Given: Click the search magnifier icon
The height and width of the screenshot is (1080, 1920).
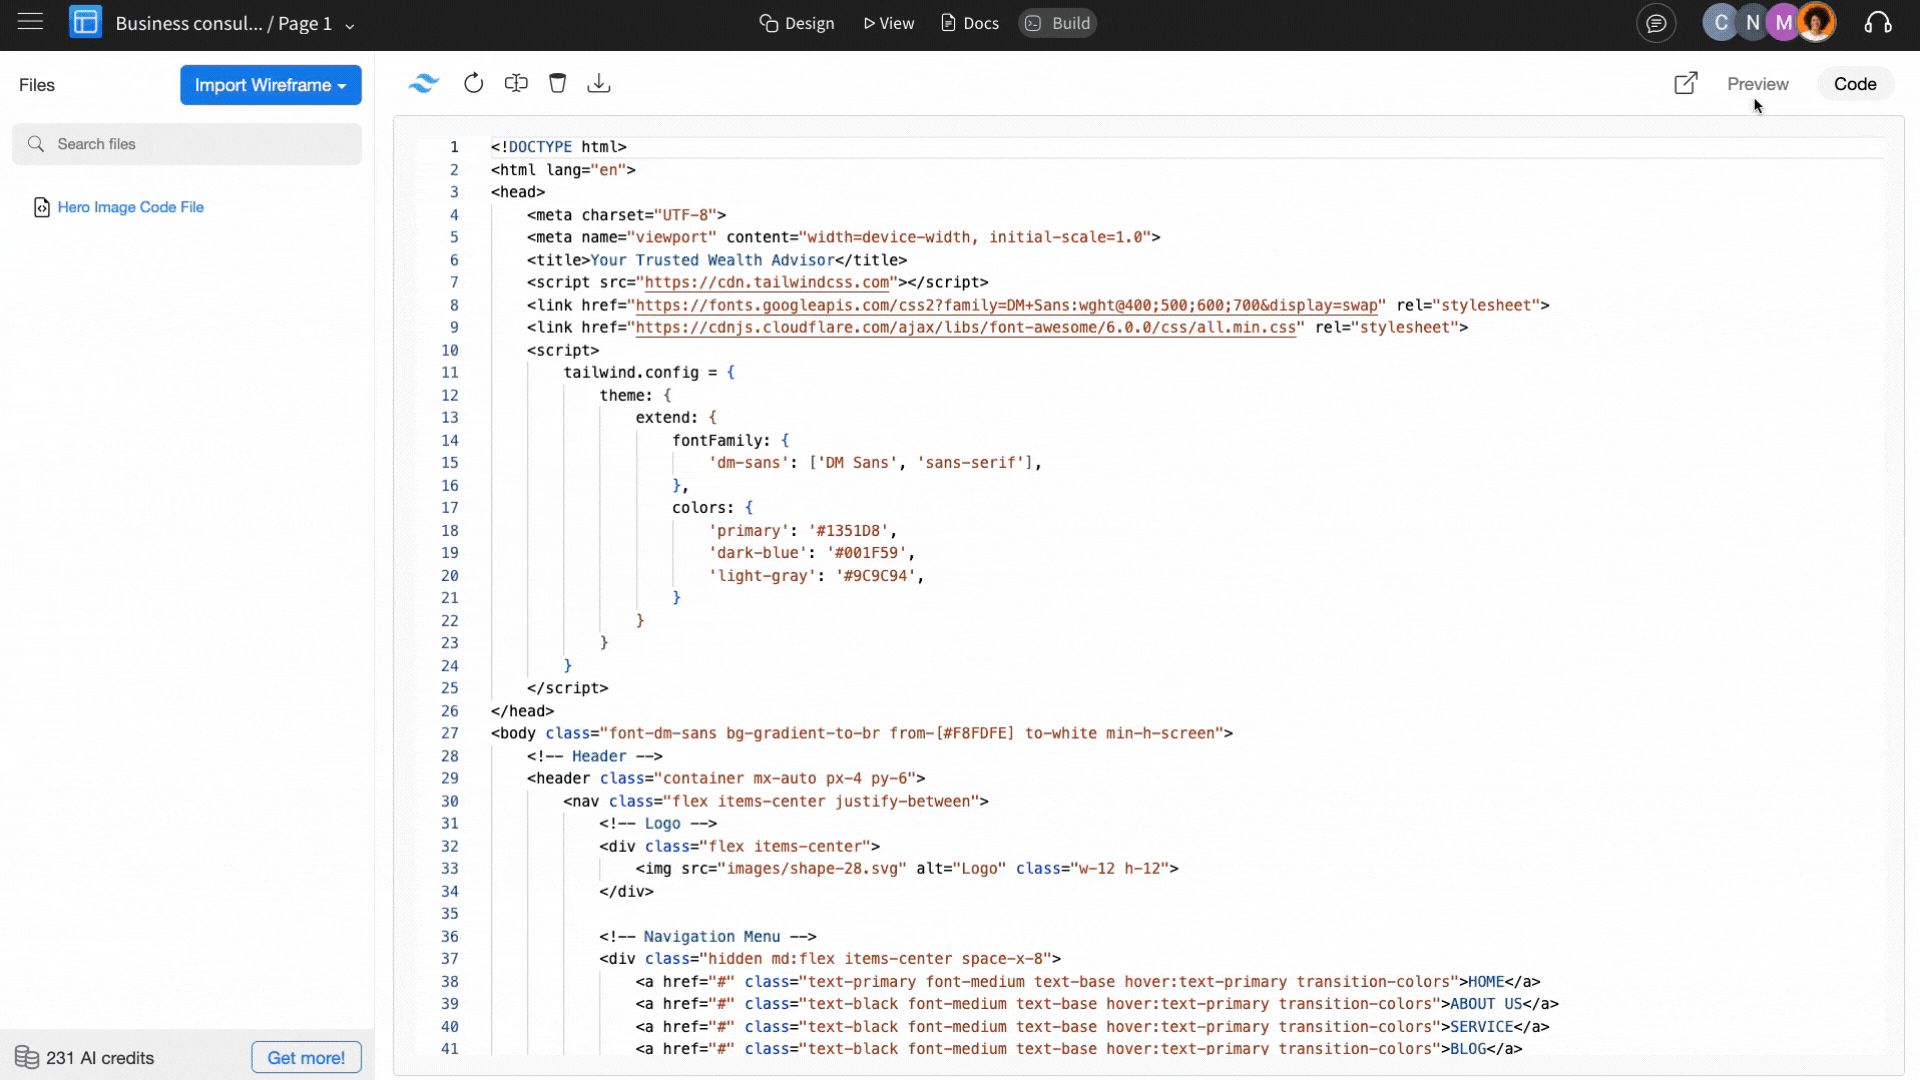Looking at the screenshot, I should click(36, 144).
